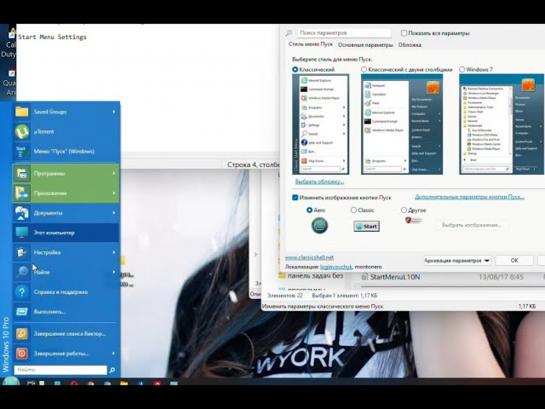
Task: Expand the Программы submenu arrow
Action: (x=114, y=173)
